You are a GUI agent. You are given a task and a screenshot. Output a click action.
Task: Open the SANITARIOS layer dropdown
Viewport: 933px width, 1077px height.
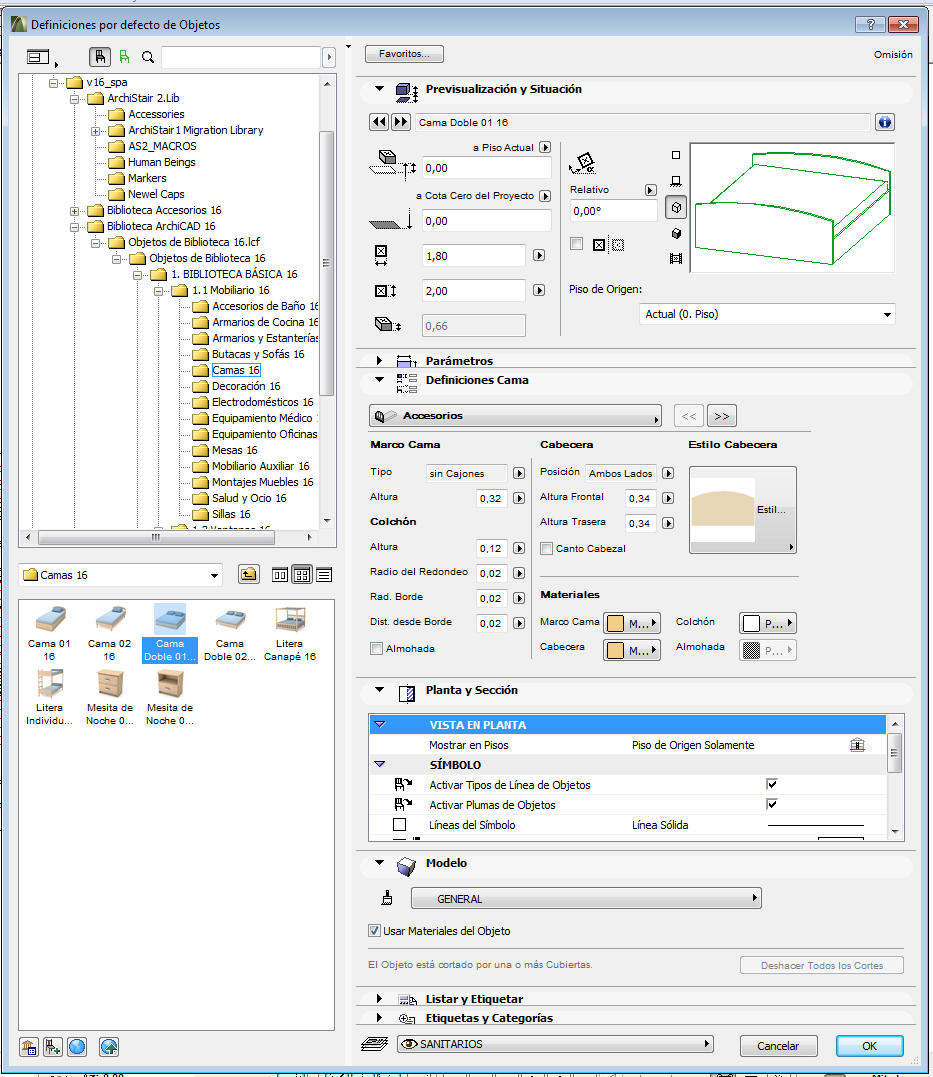point(554,1044)
